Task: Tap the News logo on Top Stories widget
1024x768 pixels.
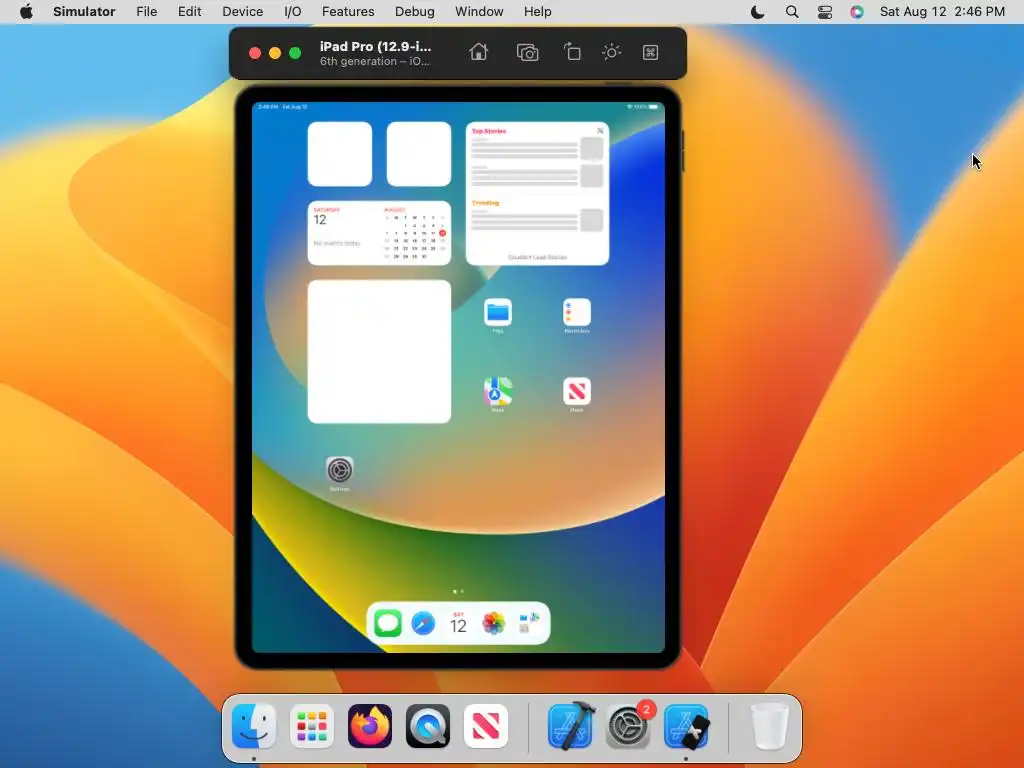Action: (x=600, y=131)
